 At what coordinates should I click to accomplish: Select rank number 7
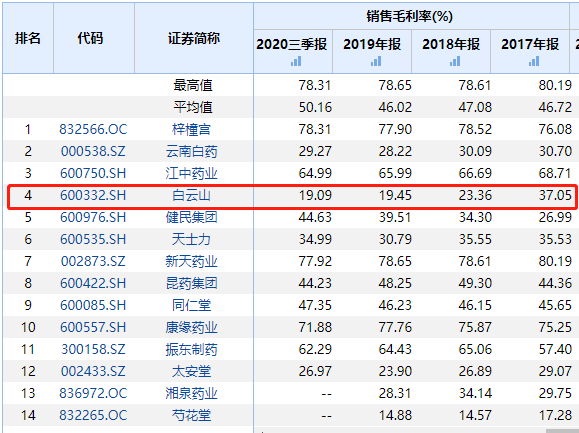coord(28,261)
